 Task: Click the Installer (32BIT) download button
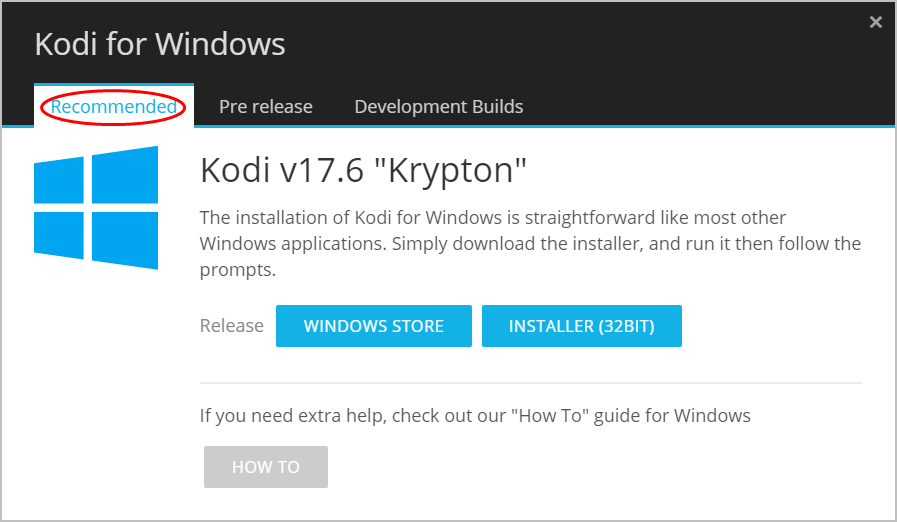[x=582, y=326]
